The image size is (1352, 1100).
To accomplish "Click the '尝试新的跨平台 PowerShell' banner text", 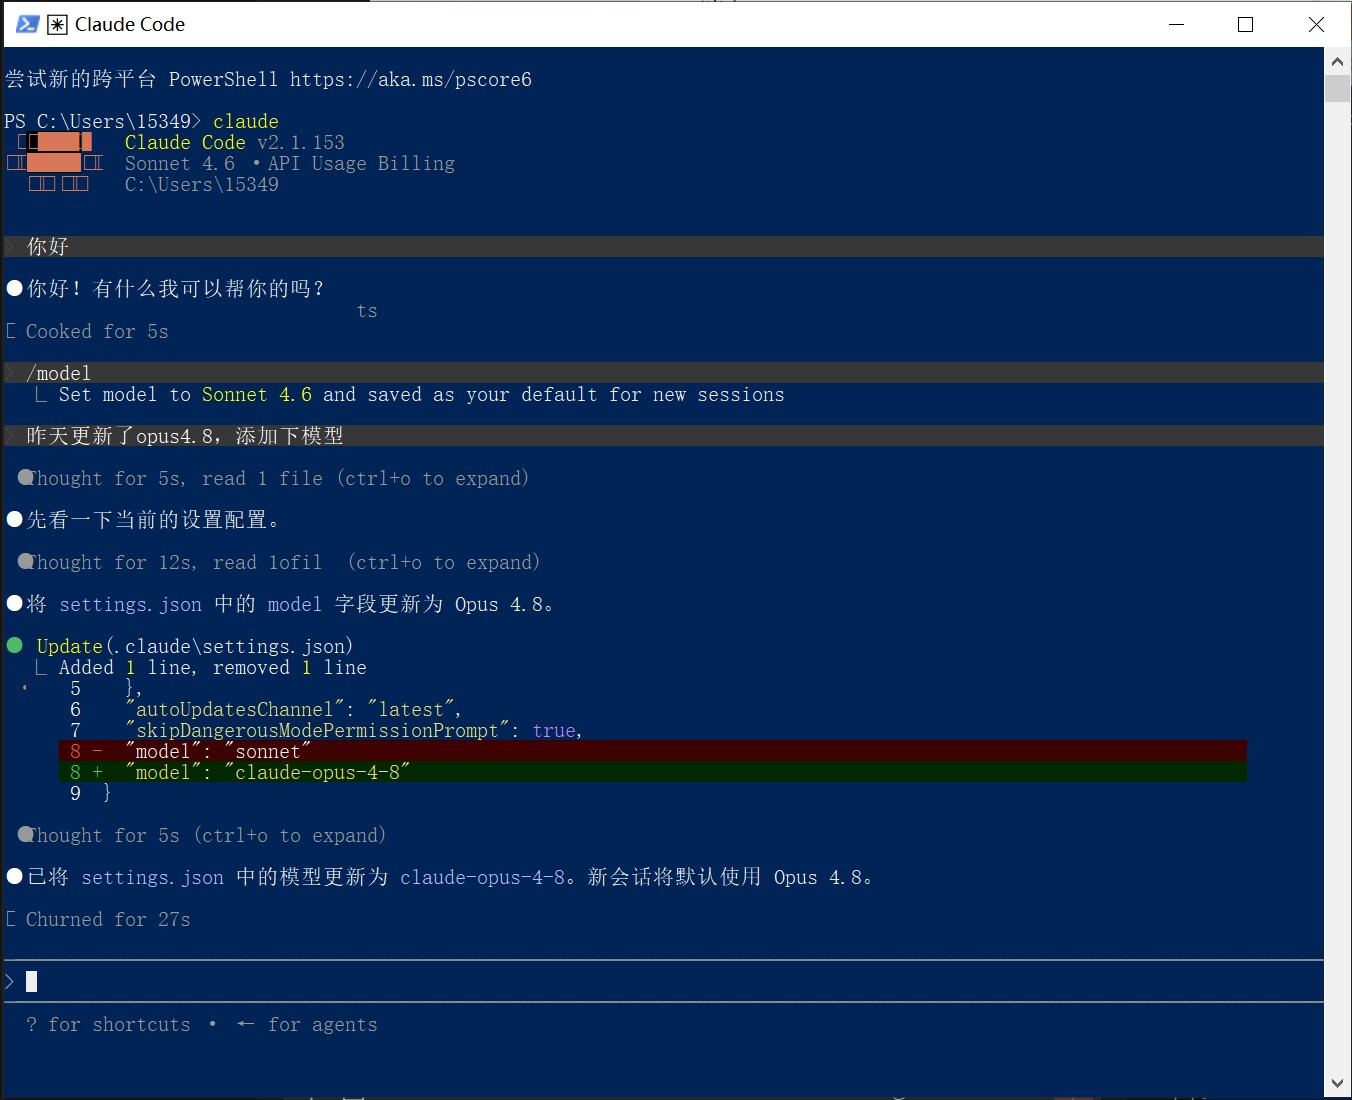I will (141, 79).
